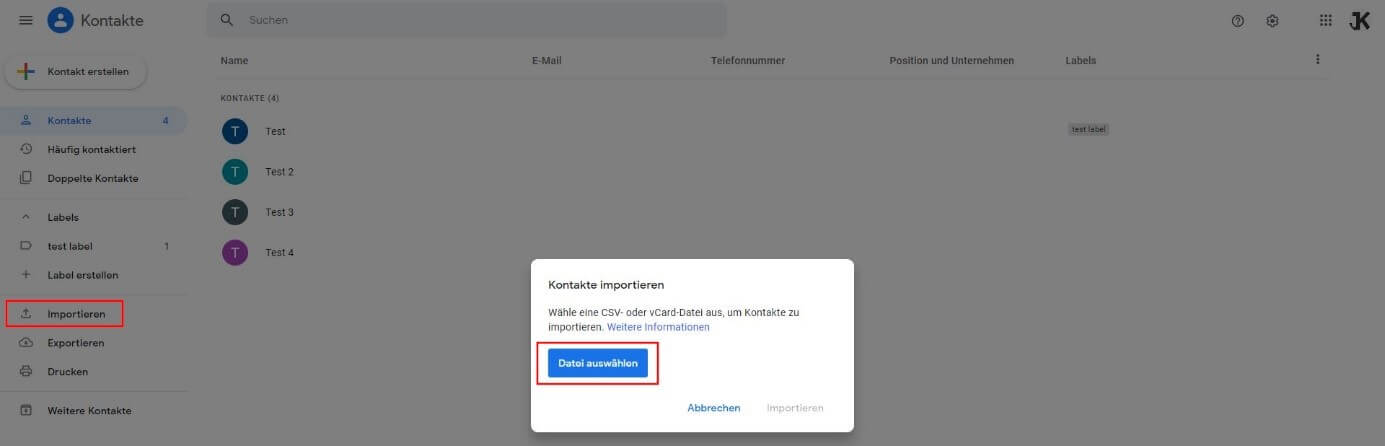Click the avatar of contact Test
Image resolution: width=1385 pixels, height=446 pixels.
tap(234, 131)
